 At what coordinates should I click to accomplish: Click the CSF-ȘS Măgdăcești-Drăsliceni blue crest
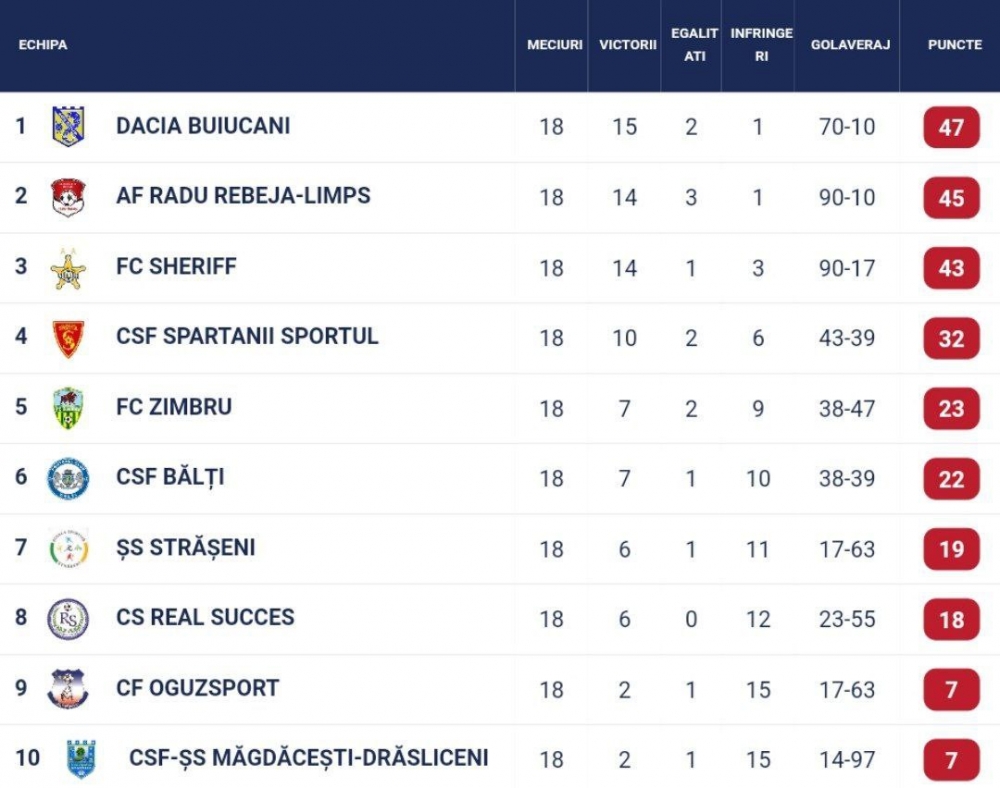(81, 759)
